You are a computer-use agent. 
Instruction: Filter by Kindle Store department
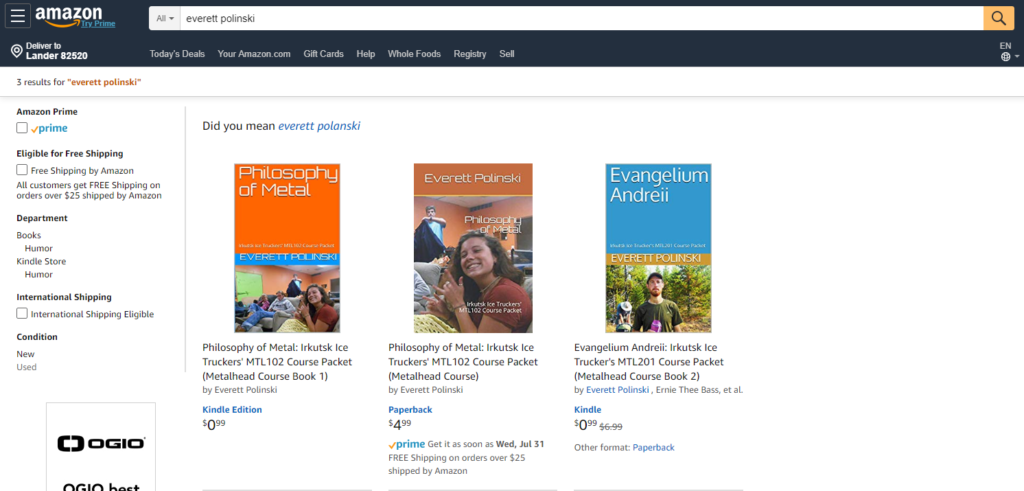[x=41, y=261]
